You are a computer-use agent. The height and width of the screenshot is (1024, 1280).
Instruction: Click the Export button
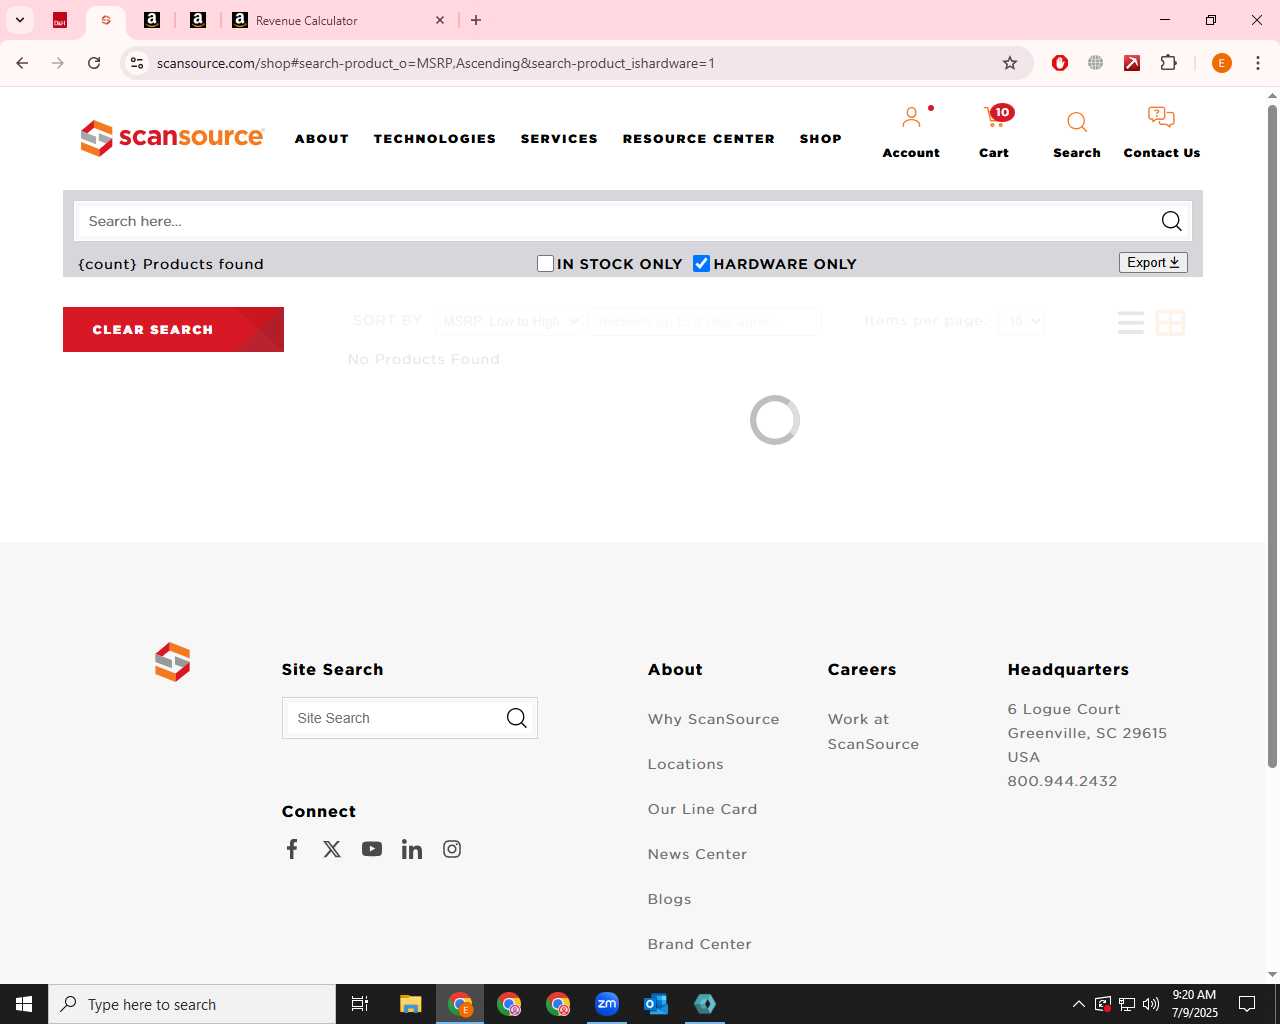tap(1153, 263)
